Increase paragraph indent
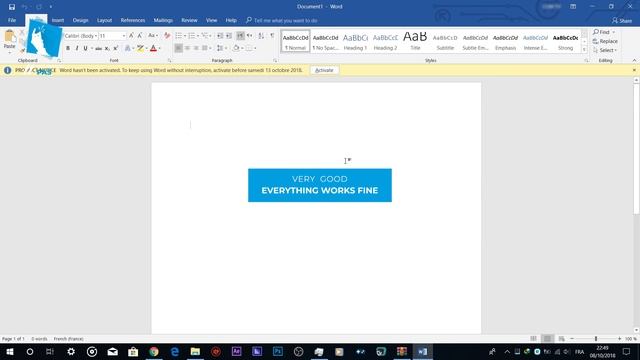 point(229,36)
